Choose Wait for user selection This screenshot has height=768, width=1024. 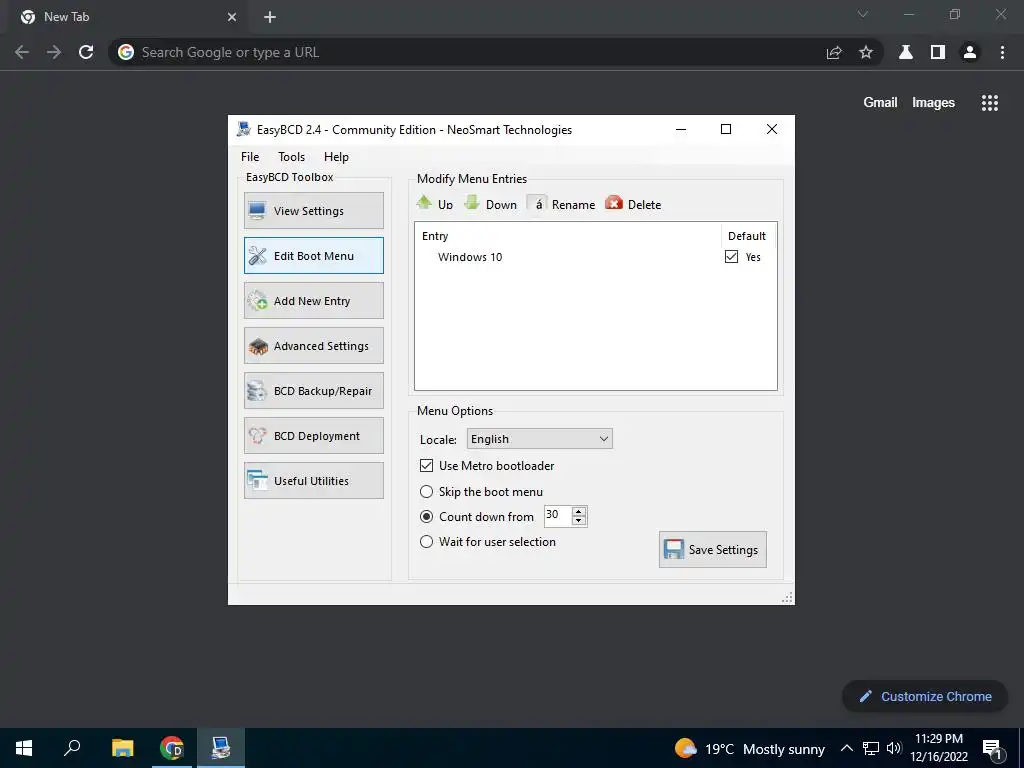426,541
